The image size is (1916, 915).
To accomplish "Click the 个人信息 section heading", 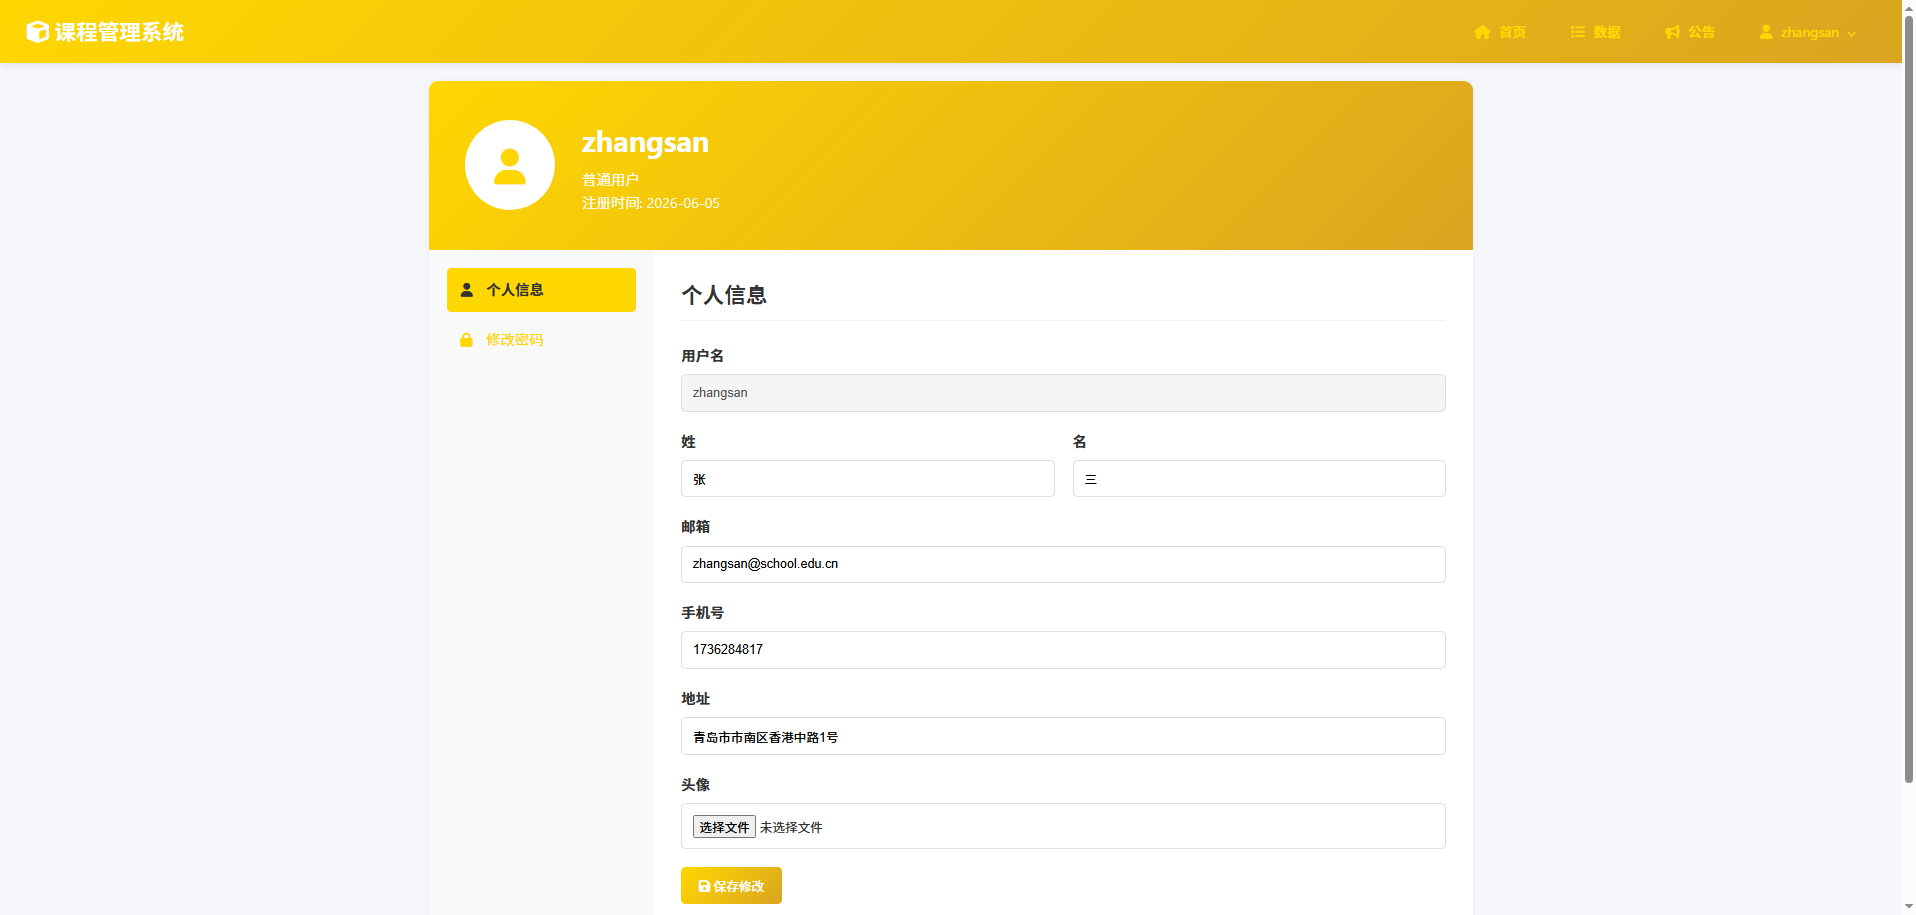I will tap(724, 295).
